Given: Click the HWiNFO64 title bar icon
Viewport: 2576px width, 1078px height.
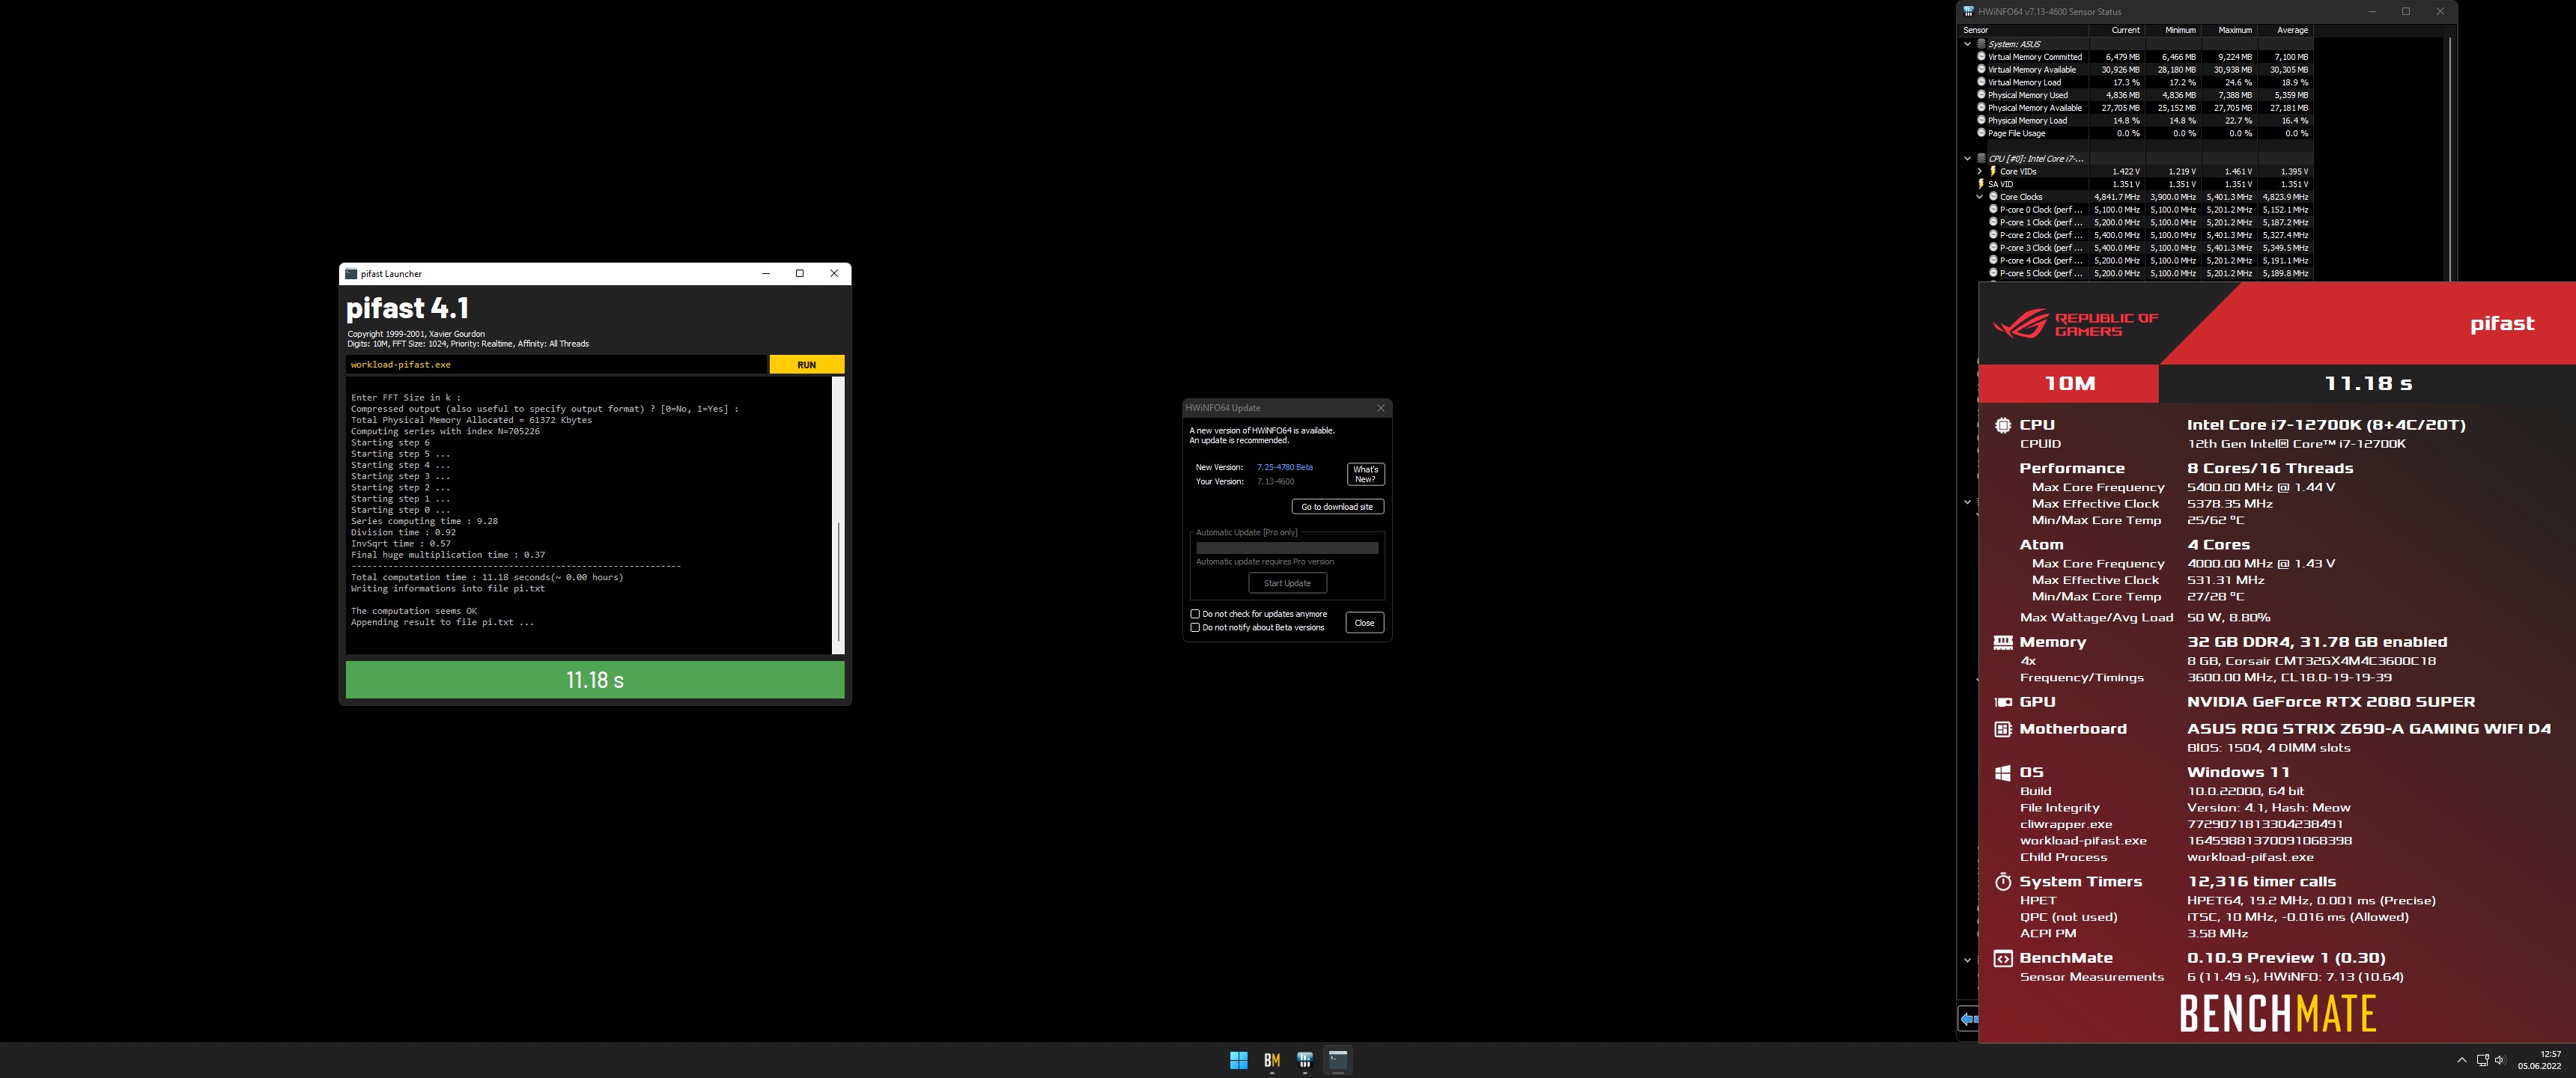Looking at the screenshot, I should 1969,12.
